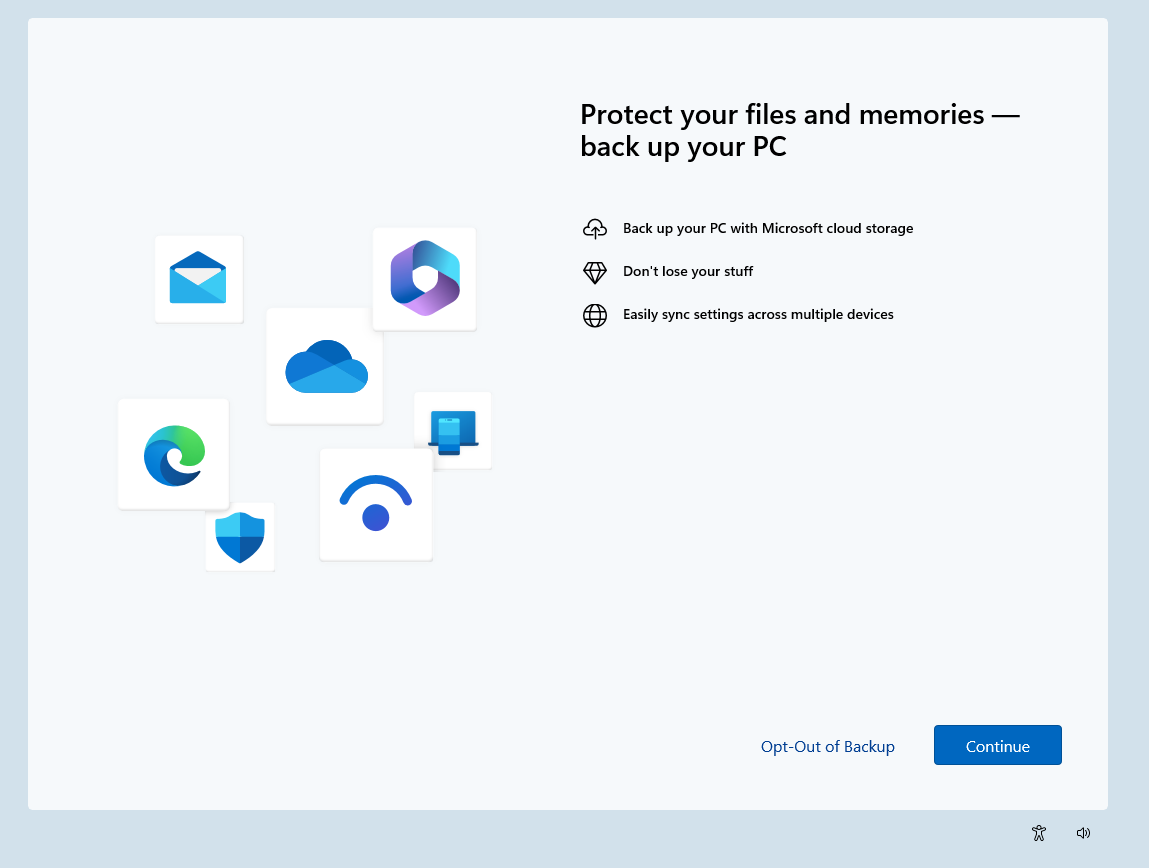Image resolution: width=1149 pixels, height=868 pixels.
Task: Click the Defender shield icon tile
Action: click(240, 538)
